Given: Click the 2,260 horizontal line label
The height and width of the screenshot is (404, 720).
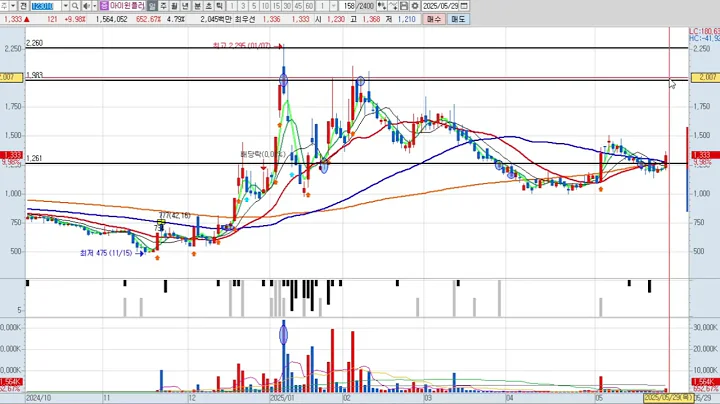Looking at the screenshot, I should click(x=34, y=43).
